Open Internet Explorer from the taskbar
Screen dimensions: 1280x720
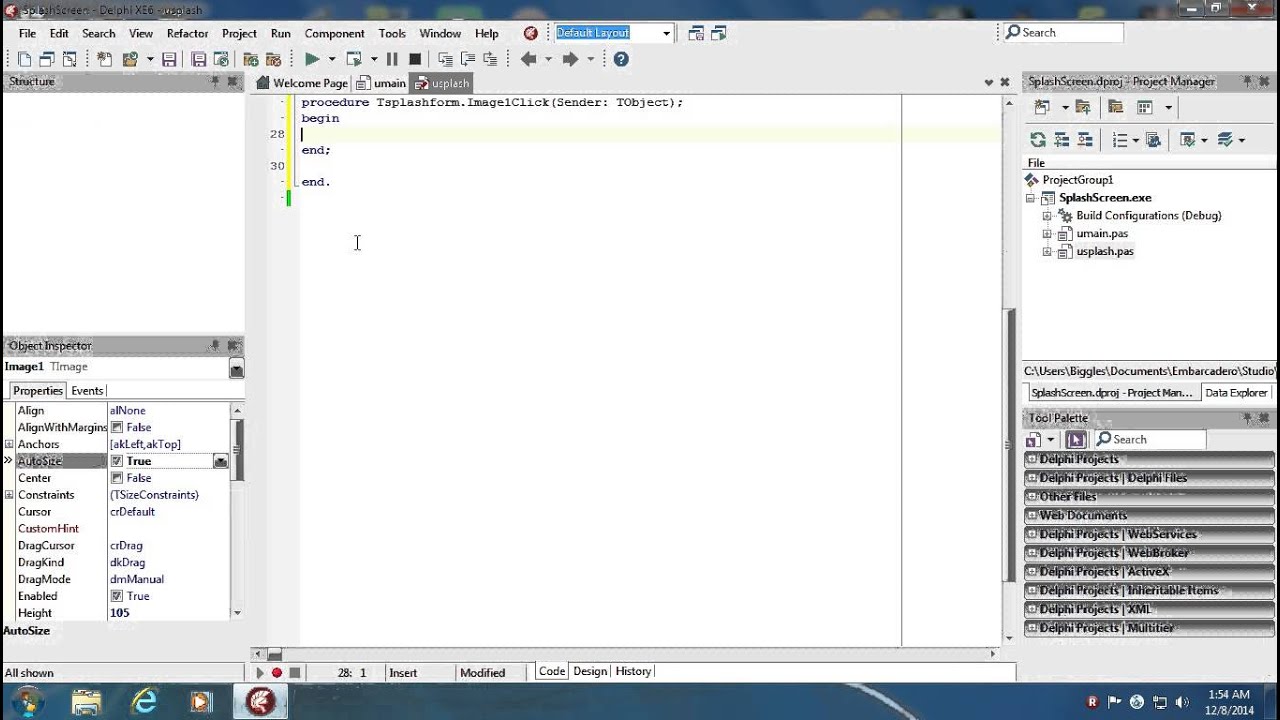[x=145, y=701]
